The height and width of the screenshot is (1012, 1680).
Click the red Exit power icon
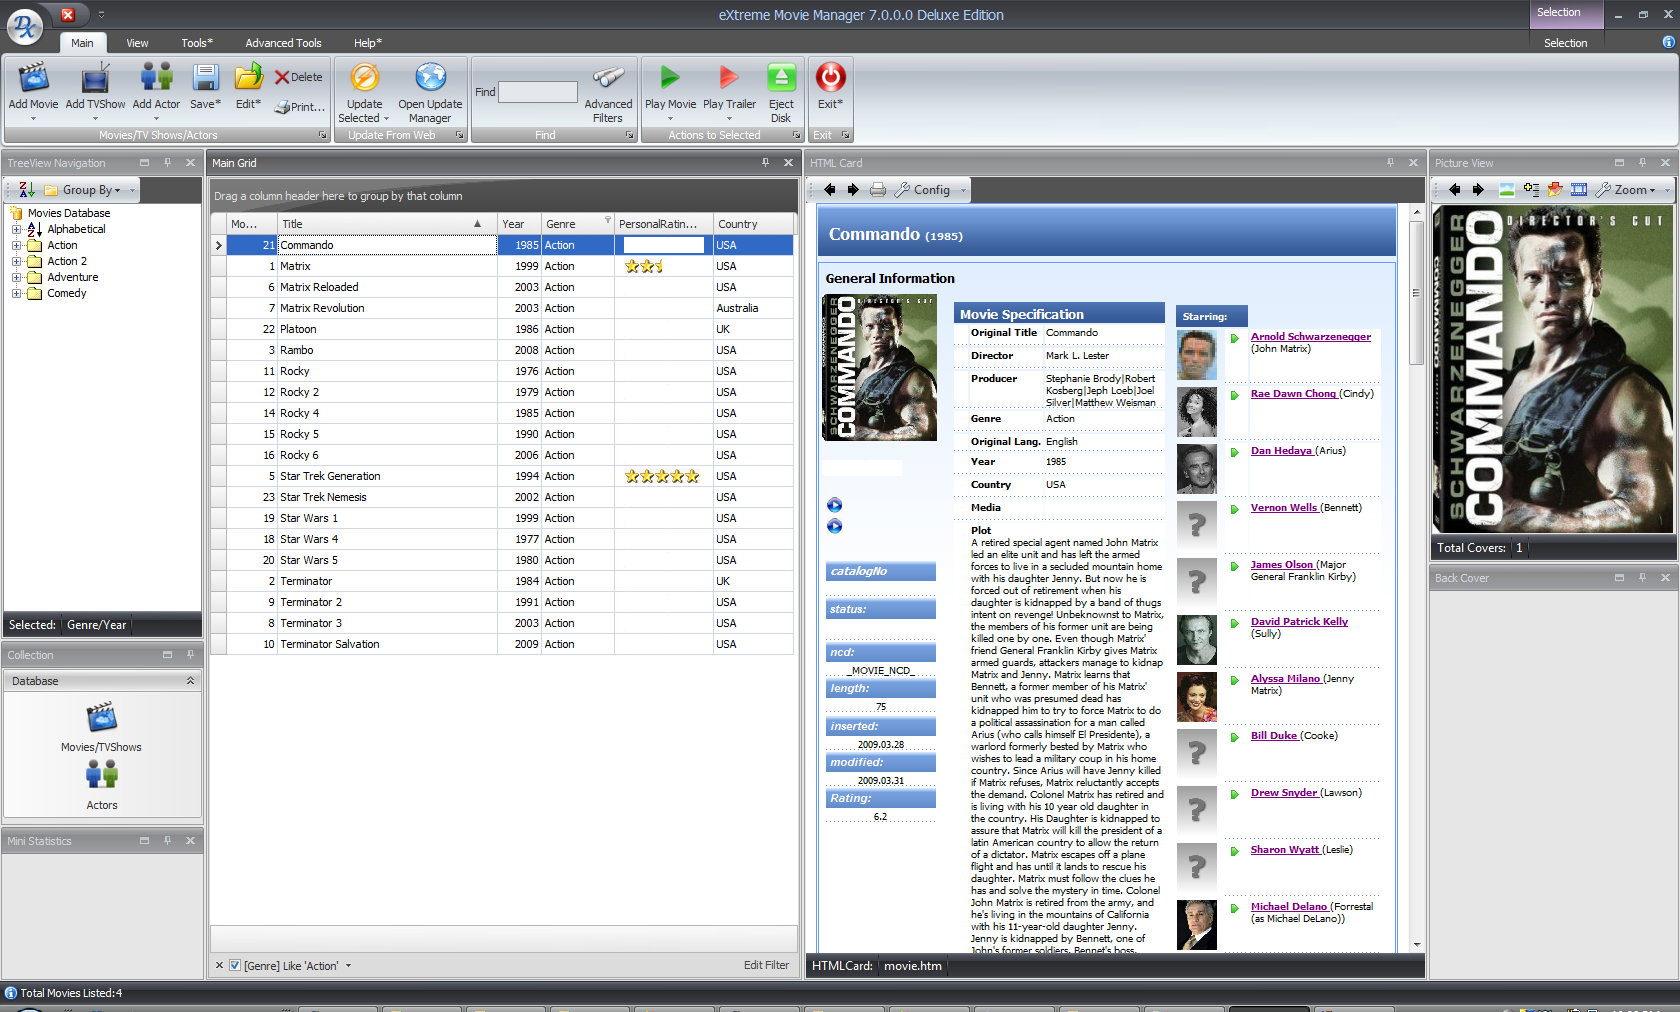click(830, 78)
